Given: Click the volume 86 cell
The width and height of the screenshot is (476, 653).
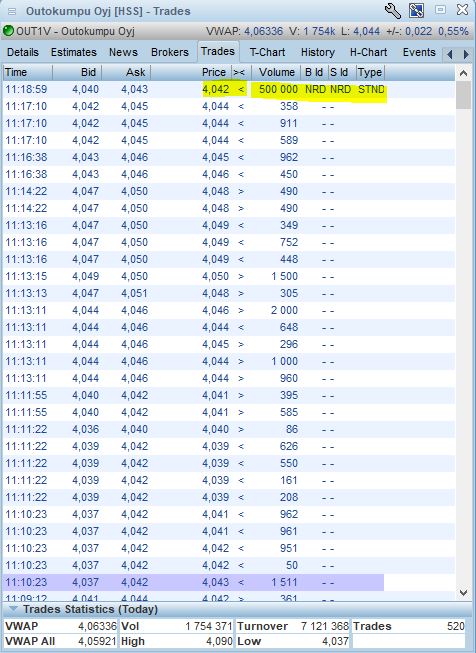Looking at the screenshot, I should [292, 429].
